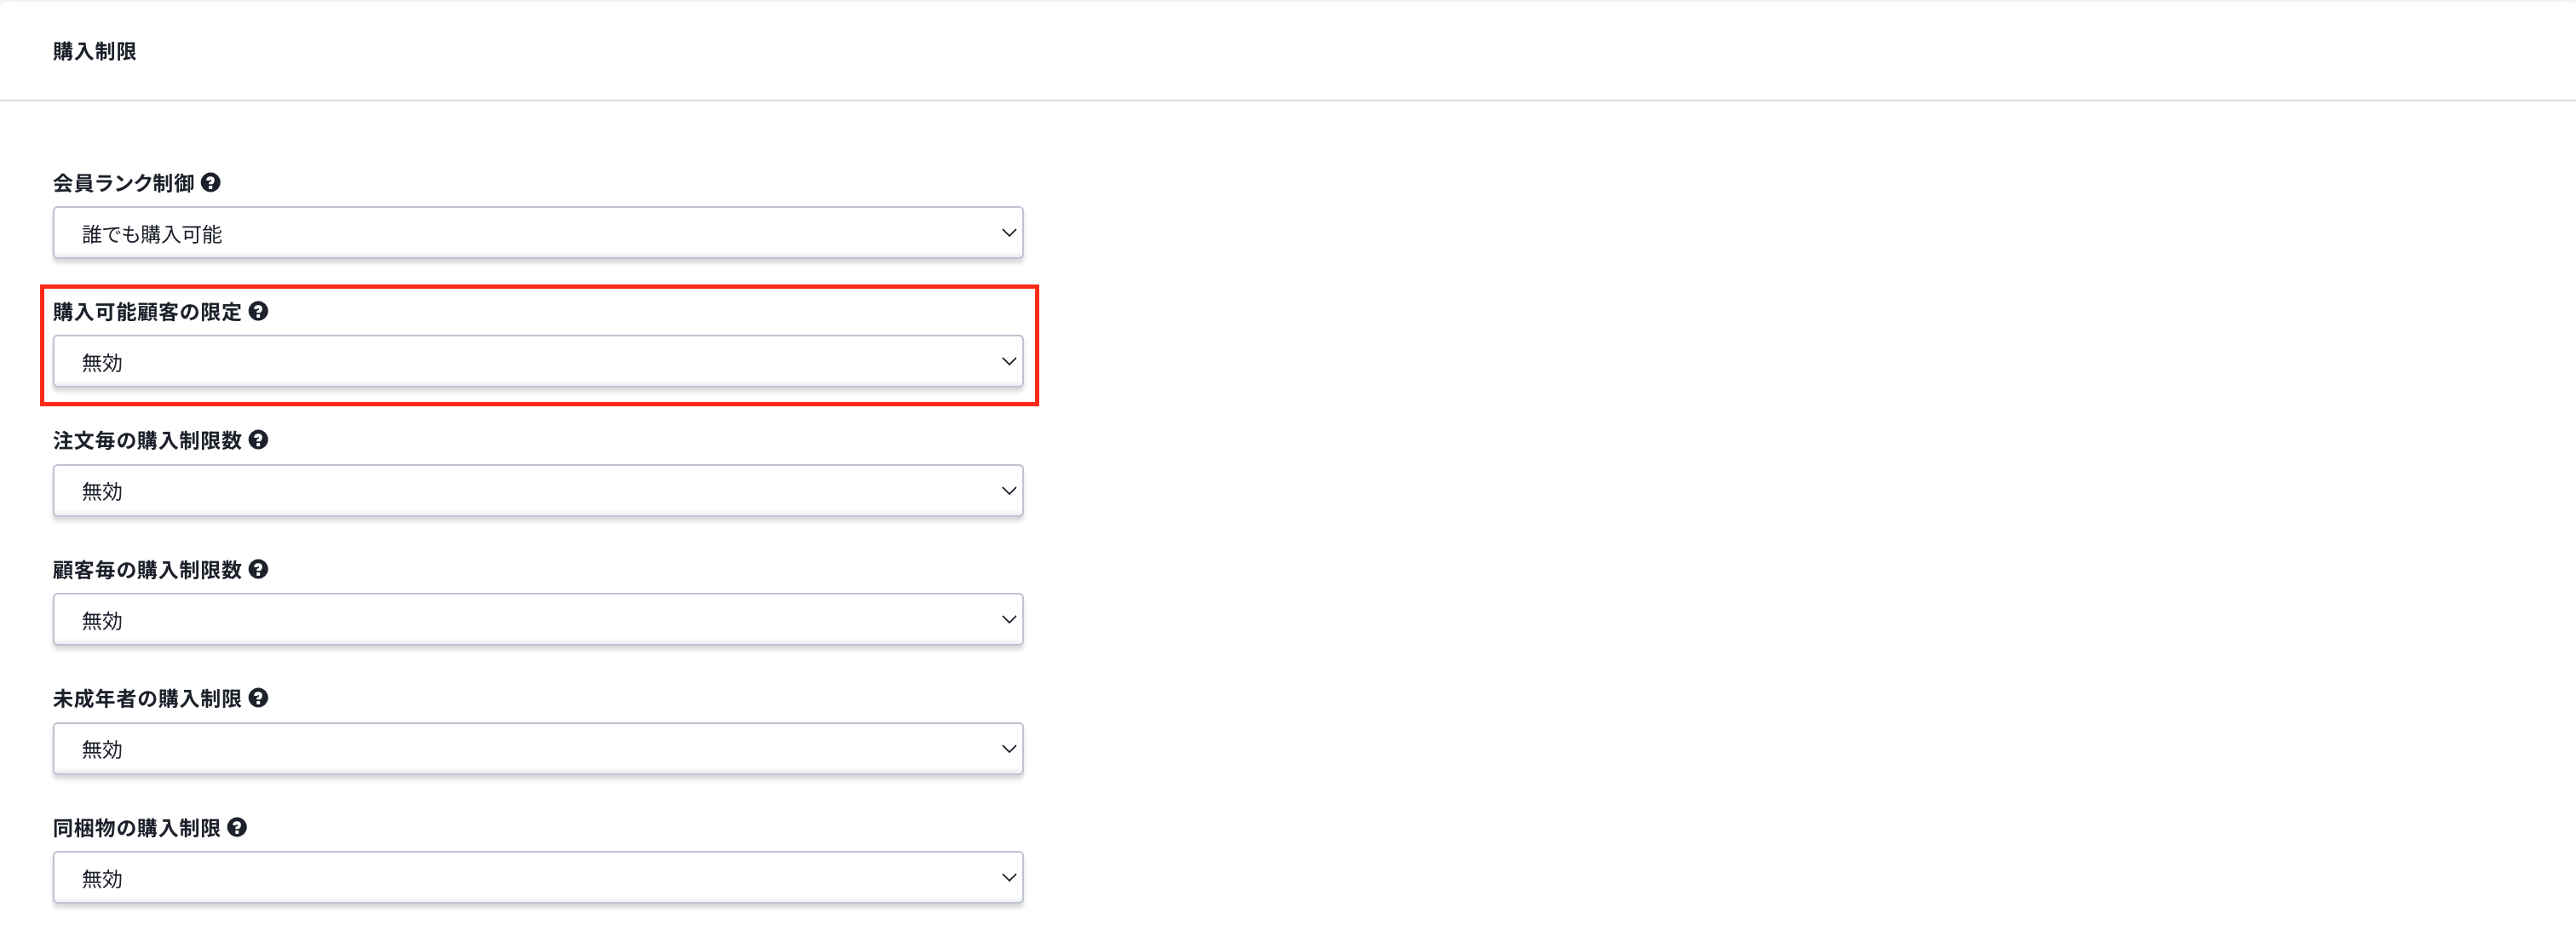2576x925 pixels.
Task: Click question mark beside 顧客毎の購入制限数
Action: 258,569
